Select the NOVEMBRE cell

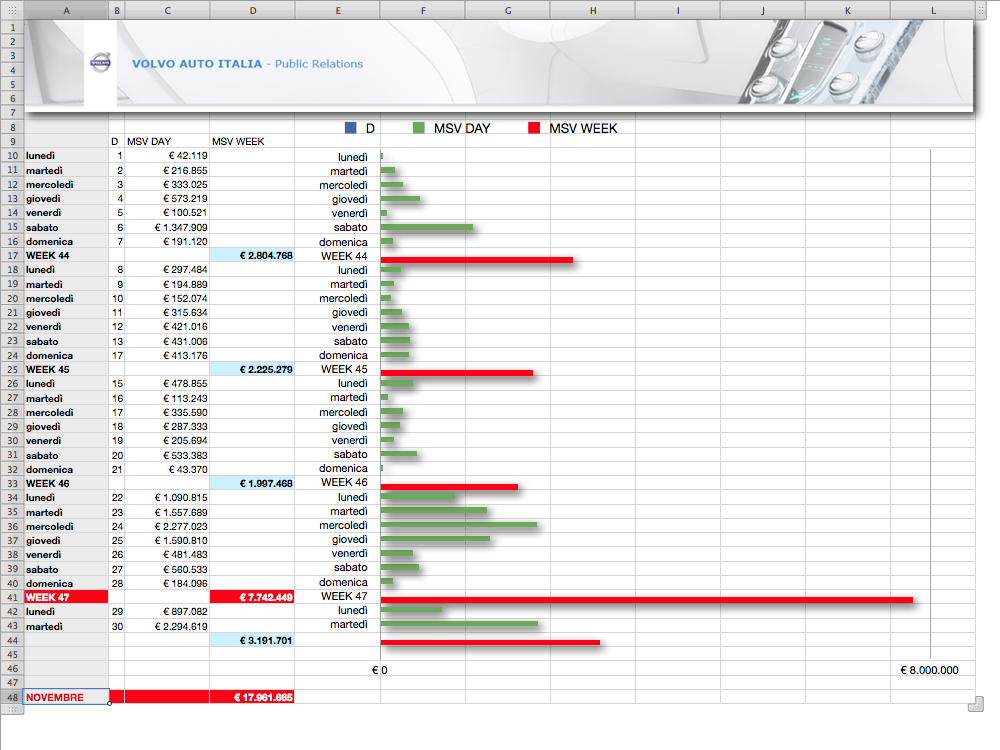(x=66, y=697)
